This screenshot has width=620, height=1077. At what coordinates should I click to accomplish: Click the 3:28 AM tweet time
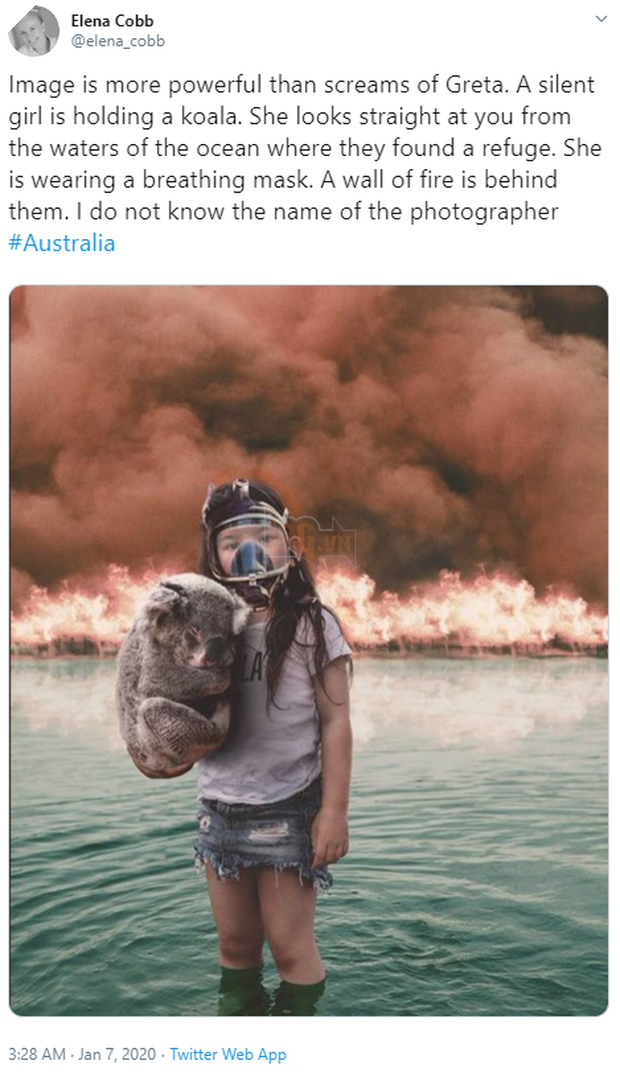[x=37, y=1054]
